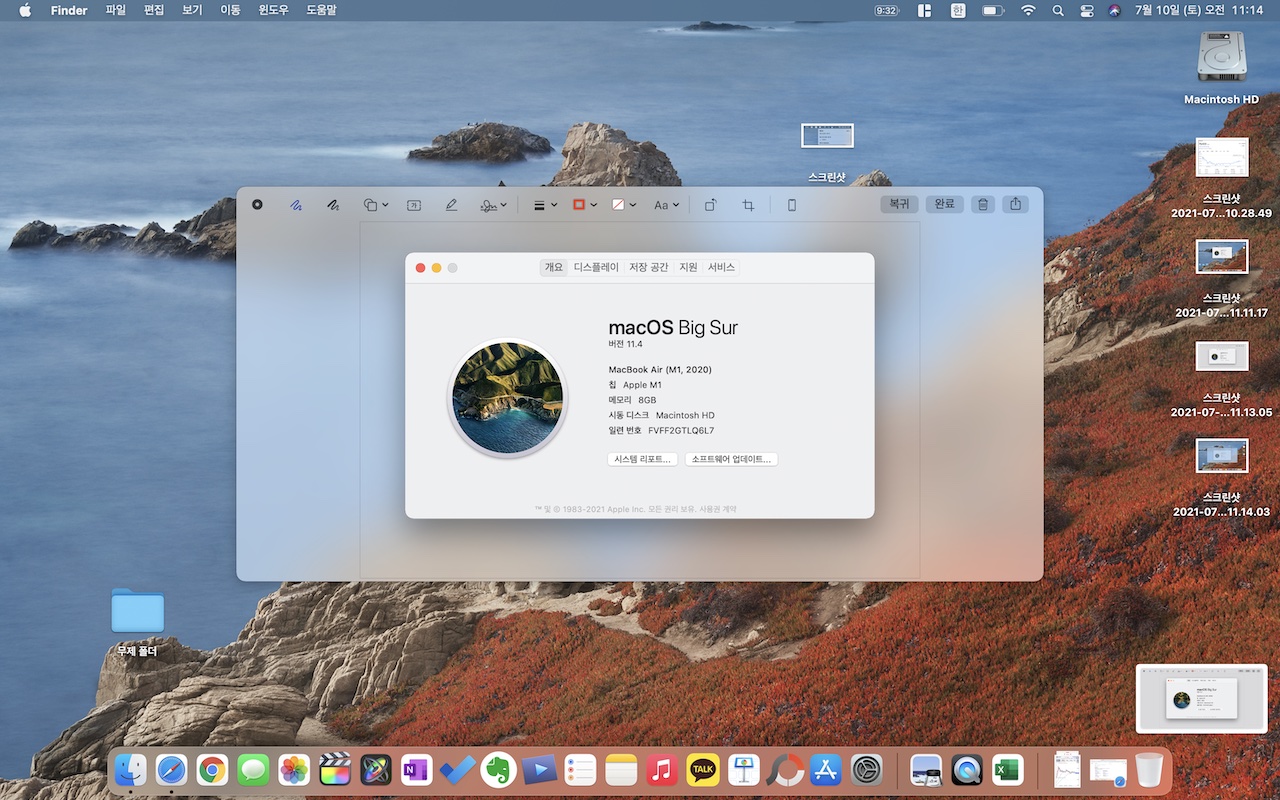Click the serial number FVFF2GTLQ6L7 text
This screenshot has height=800, width=1280.
click(681, 430)
